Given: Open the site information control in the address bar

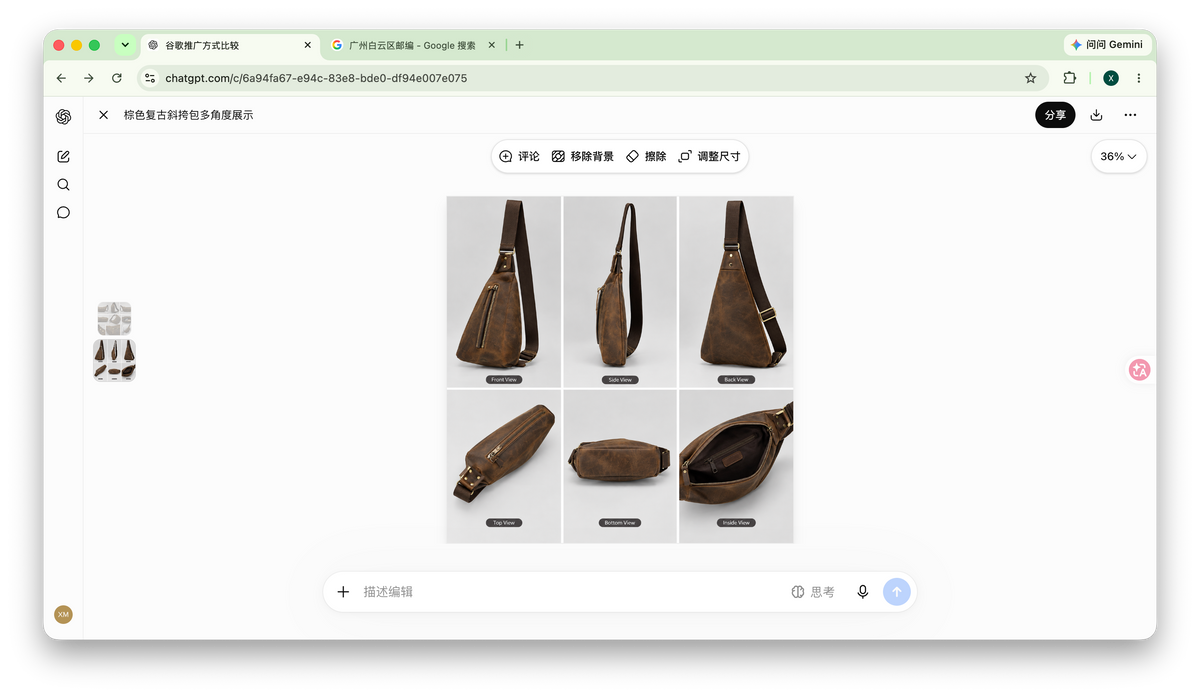Looking at the screenshot, I should click(x=149, y=78).
